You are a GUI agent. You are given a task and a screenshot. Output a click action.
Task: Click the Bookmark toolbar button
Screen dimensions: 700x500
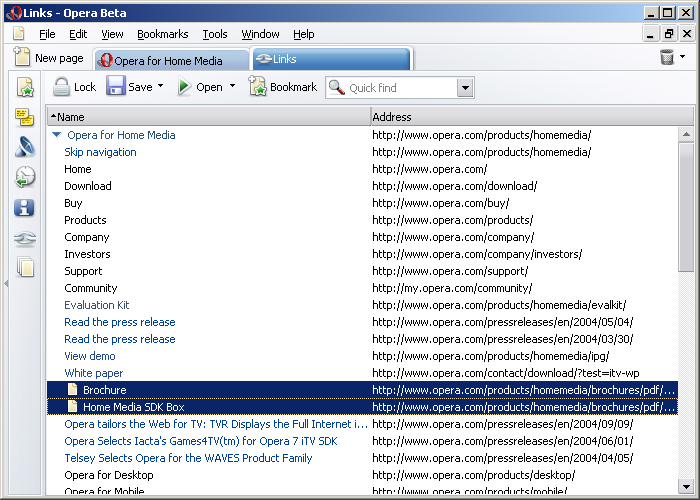point(283,87)
